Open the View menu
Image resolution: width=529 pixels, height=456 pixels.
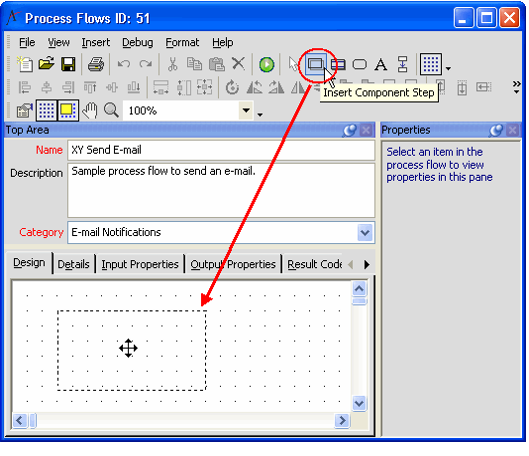pos(58,42)
